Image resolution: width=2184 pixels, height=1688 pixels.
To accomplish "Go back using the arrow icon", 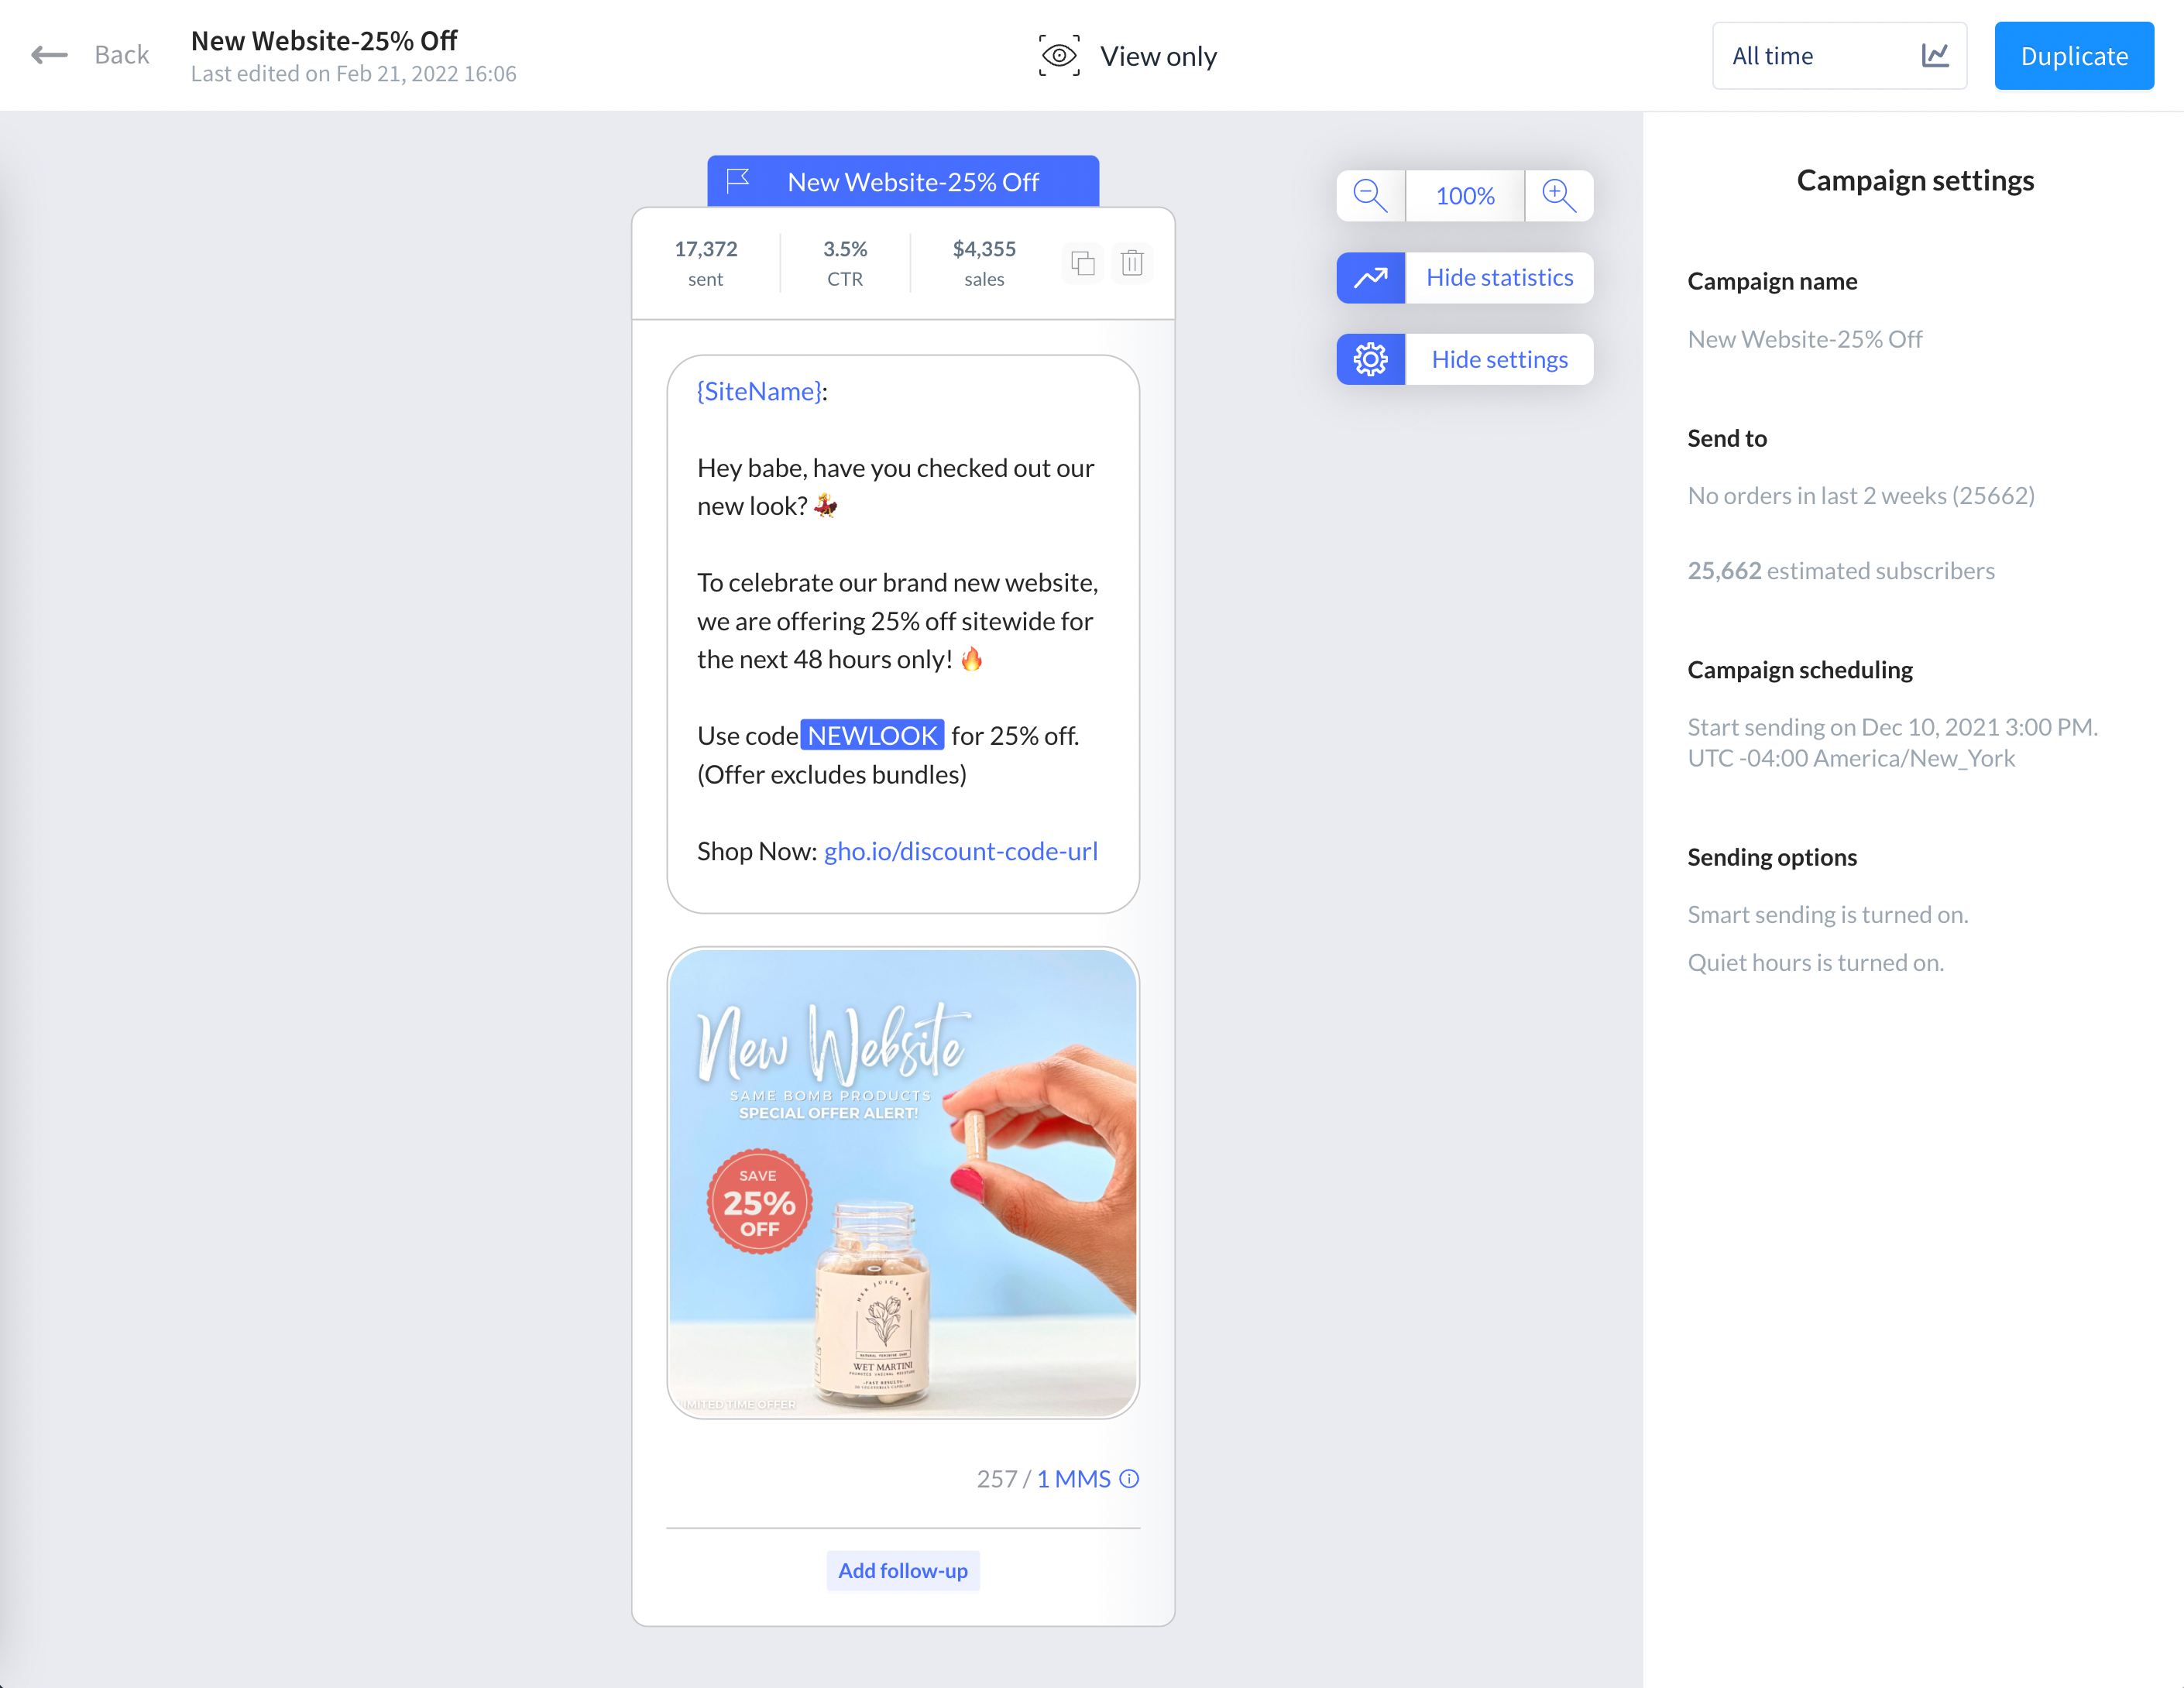I will coord(49,55).
